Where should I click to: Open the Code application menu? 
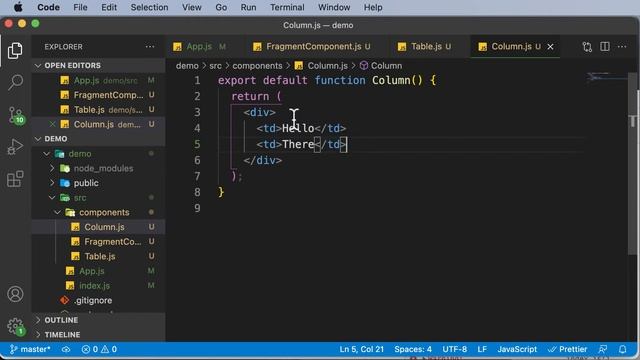coord(49,7)
